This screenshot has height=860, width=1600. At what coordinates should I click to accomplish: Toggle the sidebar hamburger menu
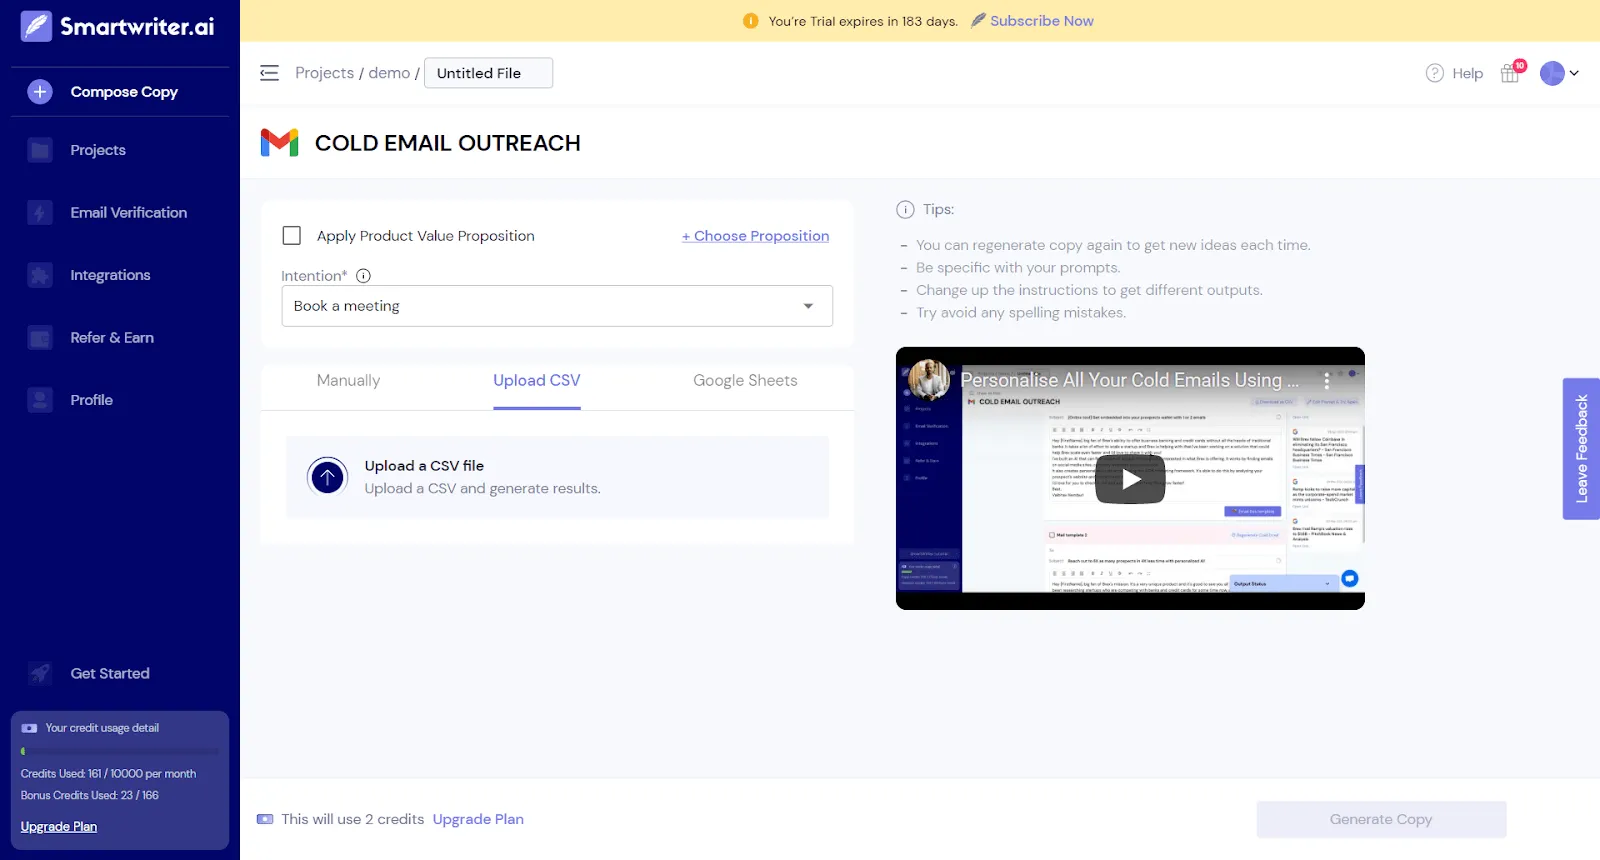[x=269, y=73]
